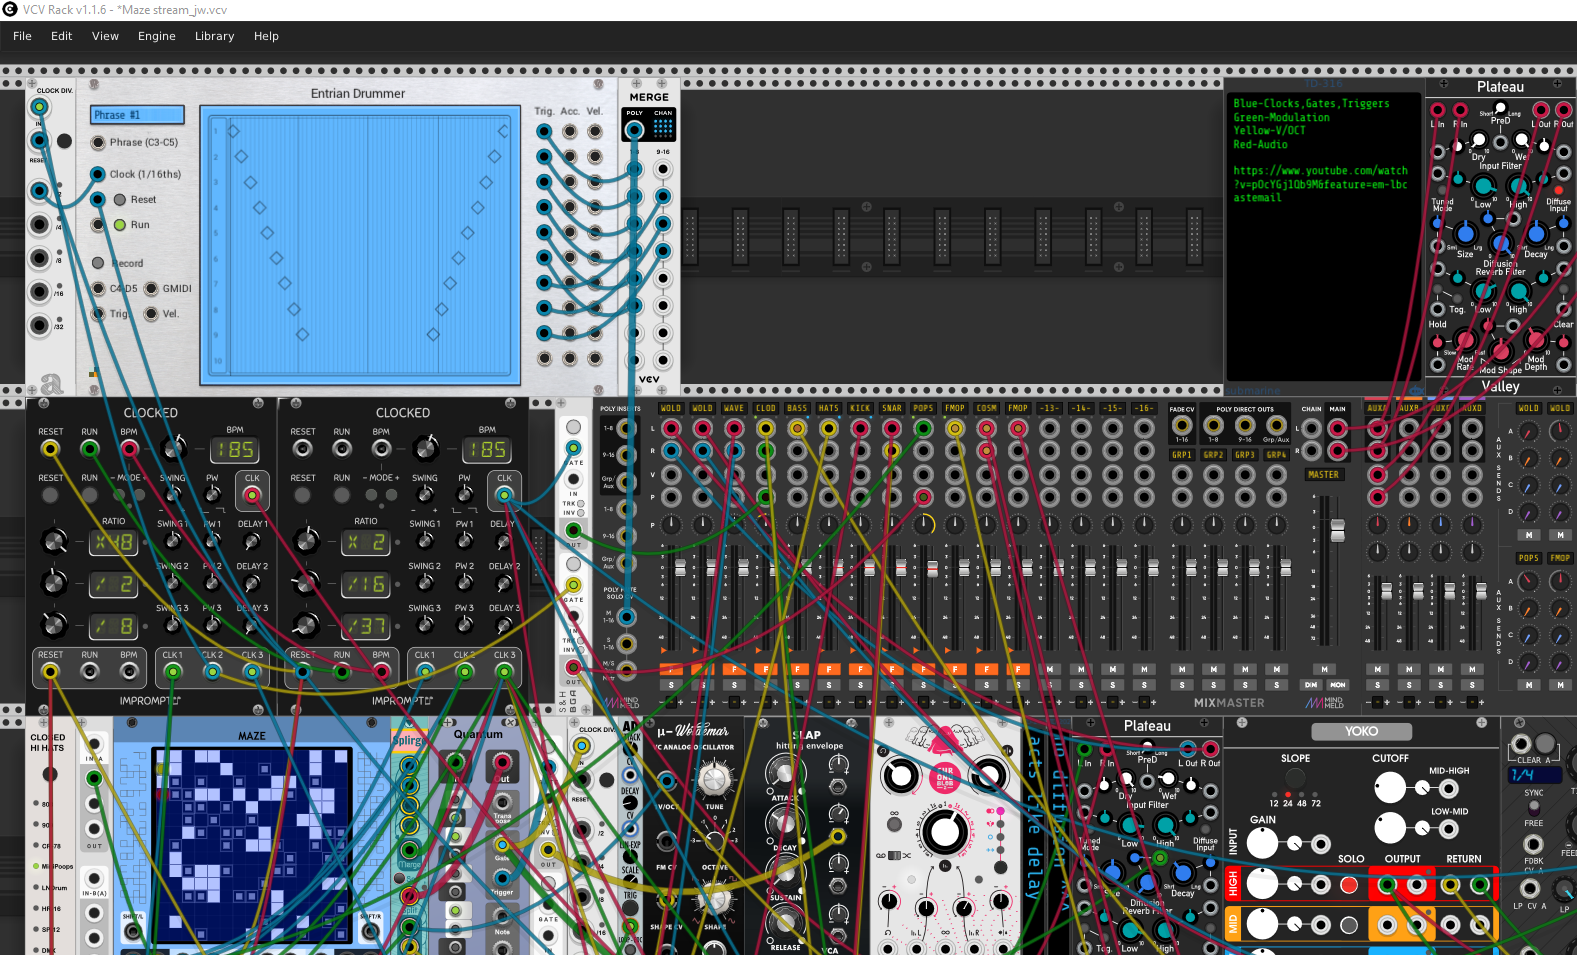Click the POLY output jack on MERGE module
1577x955 pixels.
pyautogui.click(x=634, y=130)
